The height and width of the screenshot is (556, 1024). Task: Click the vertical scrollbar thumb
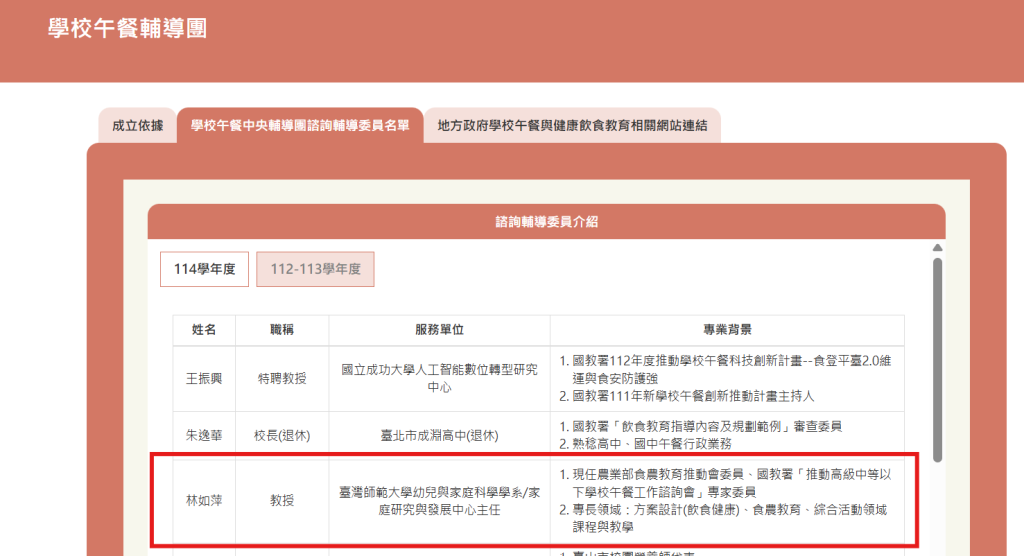pos(937,360)
